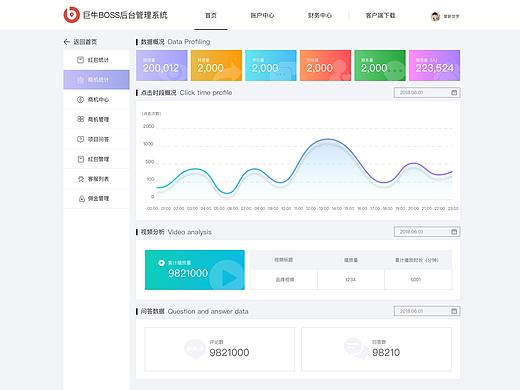
Task: Open the date picker for Video analysis
Action: [427, 232]
